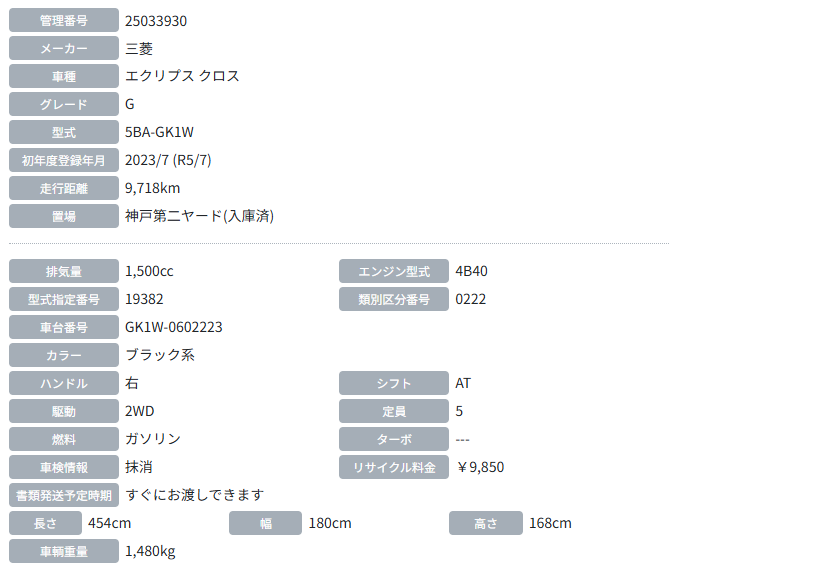Click the recycling fee value ¥9,850

pos(479,467)
